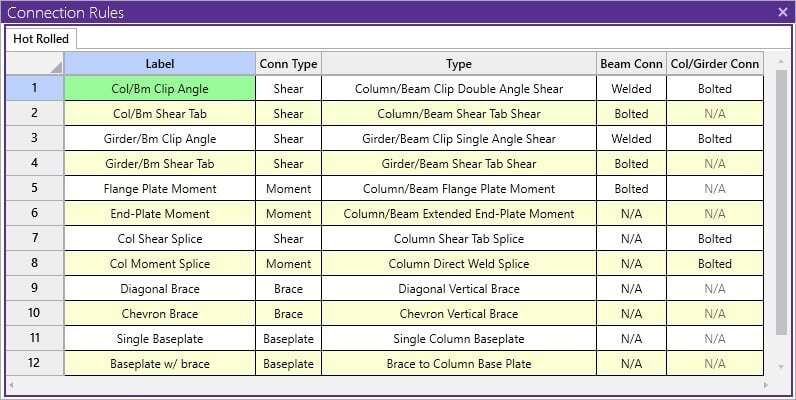Click the End-Plate Moment label cell

(160, 214)
